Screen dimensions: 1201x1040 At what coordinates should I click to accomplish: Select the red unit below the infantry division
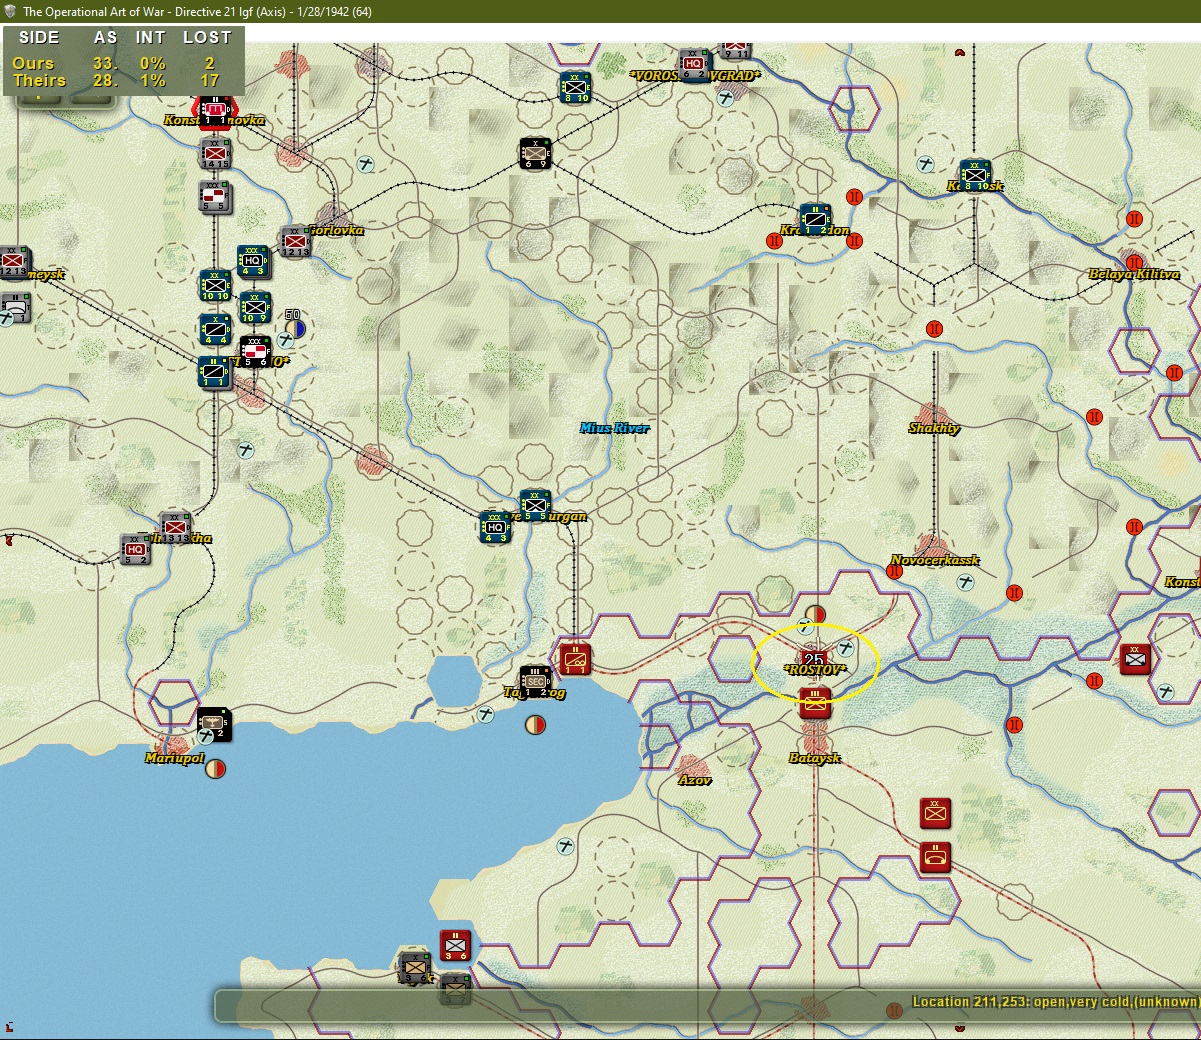[x=935, y=857]
